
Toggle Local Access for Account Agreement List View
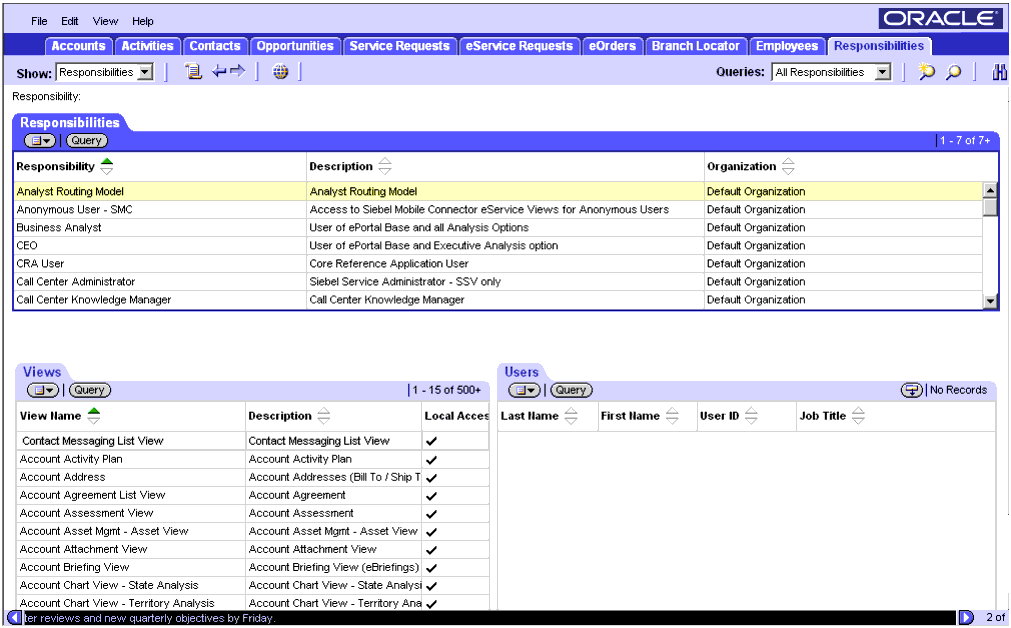[x=431, y=496]
